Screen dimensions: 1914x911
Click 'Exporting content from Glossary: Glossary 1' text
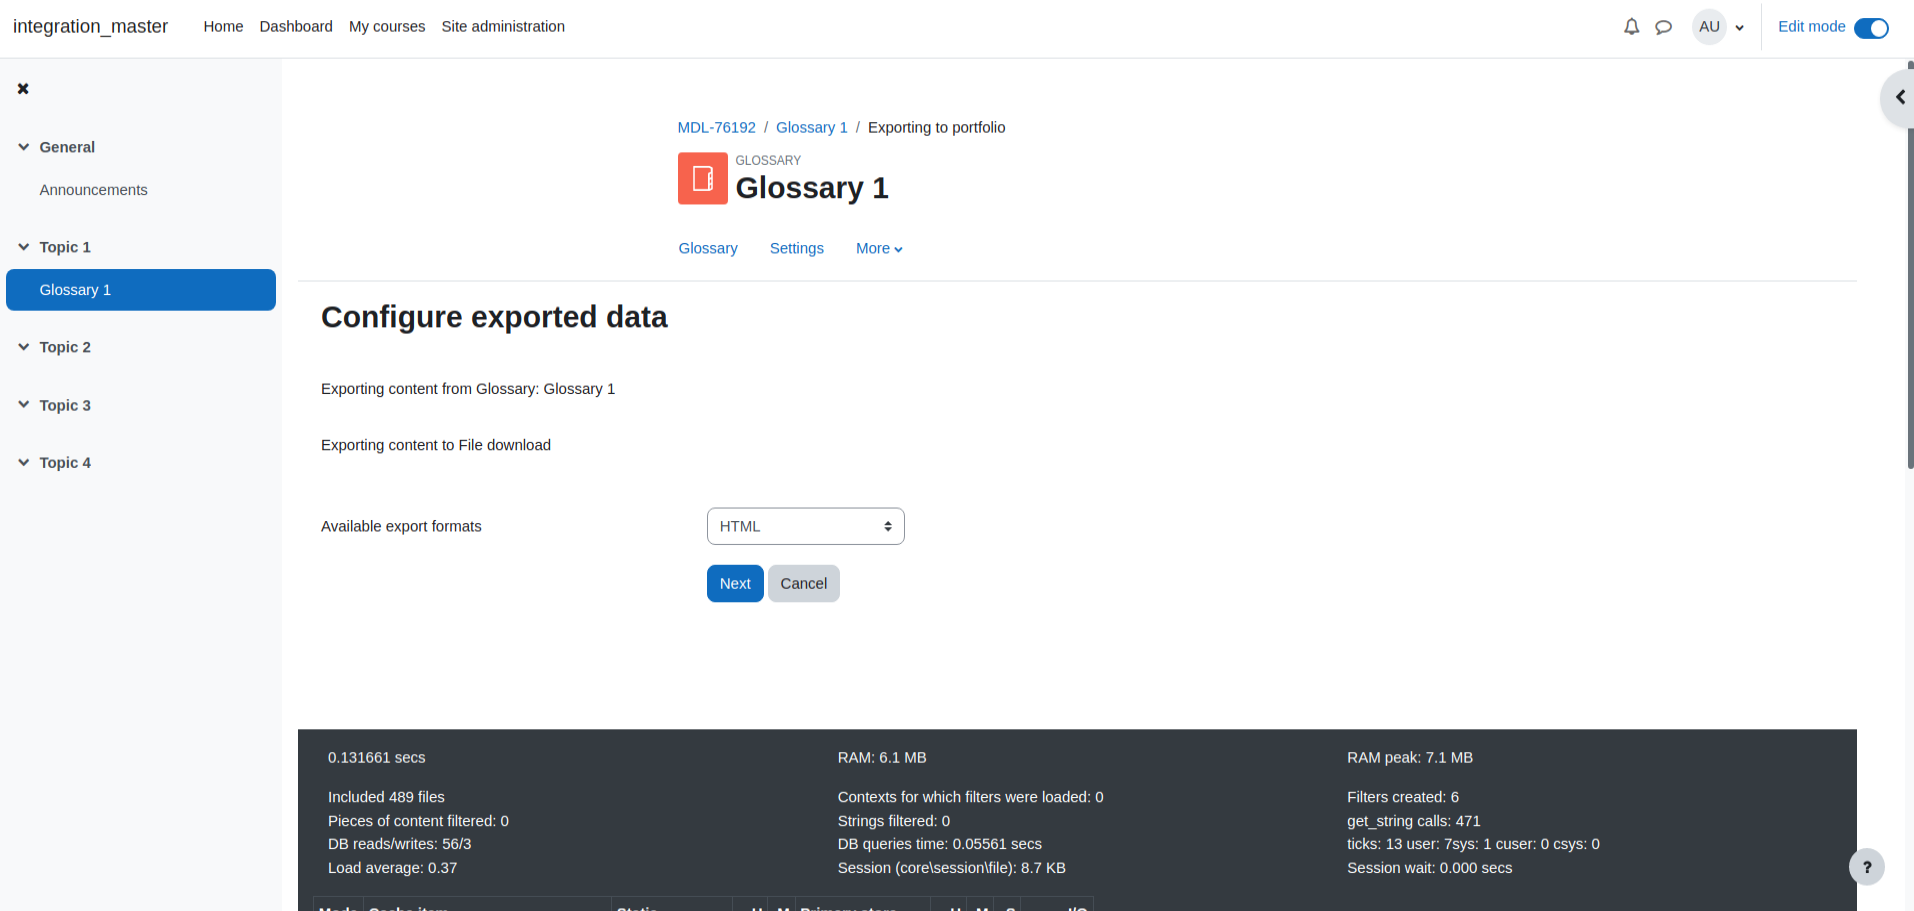[x=468, y=389]
